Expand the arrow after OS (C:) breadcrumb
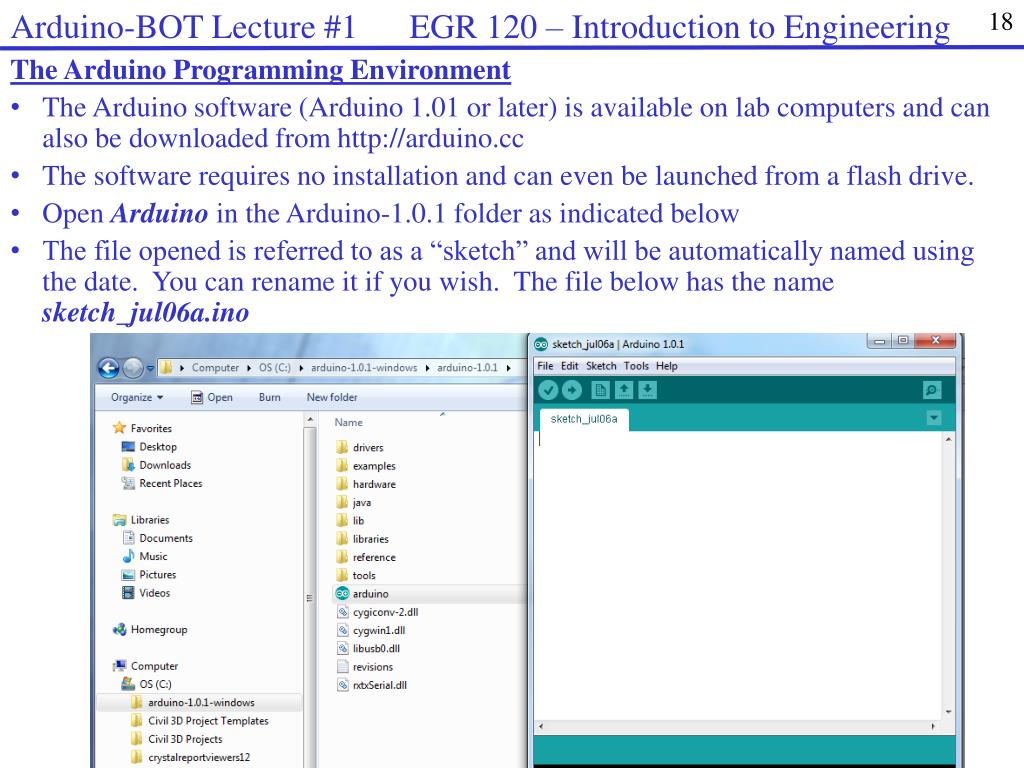 click(301, 368)
